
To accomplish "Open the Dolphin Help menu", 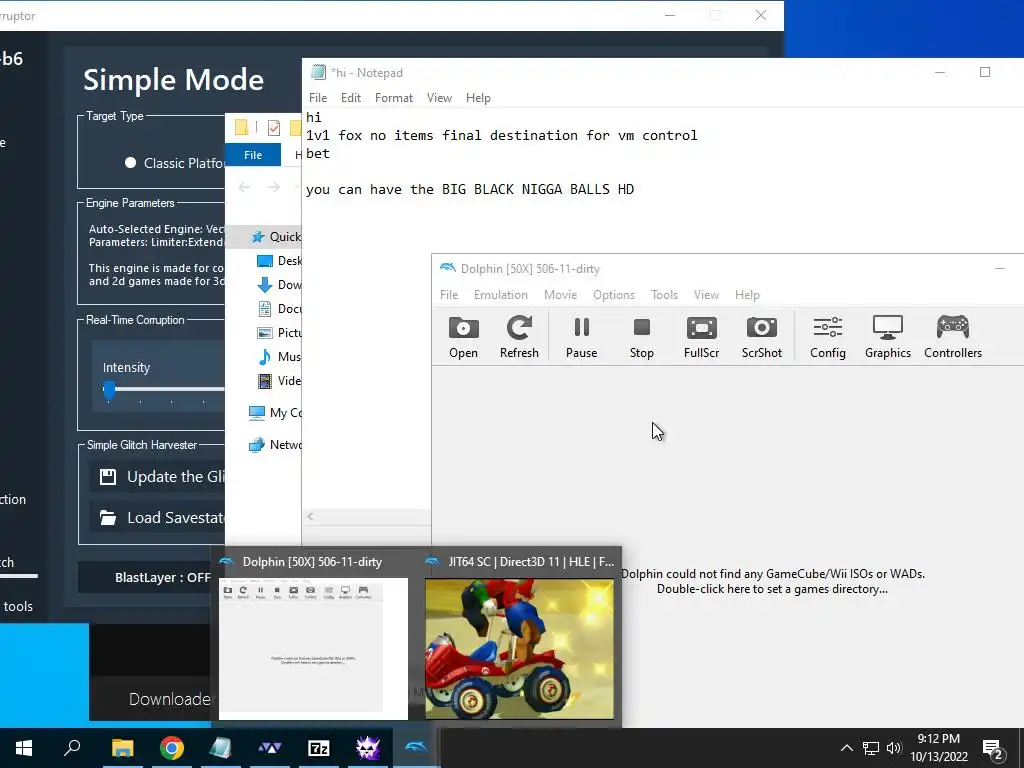I will click(x=746, y=295).
